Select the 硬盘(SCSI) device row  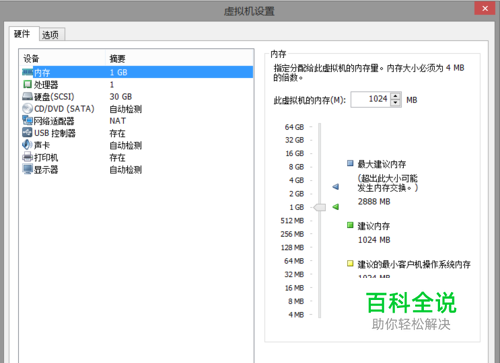coord(137,97)
